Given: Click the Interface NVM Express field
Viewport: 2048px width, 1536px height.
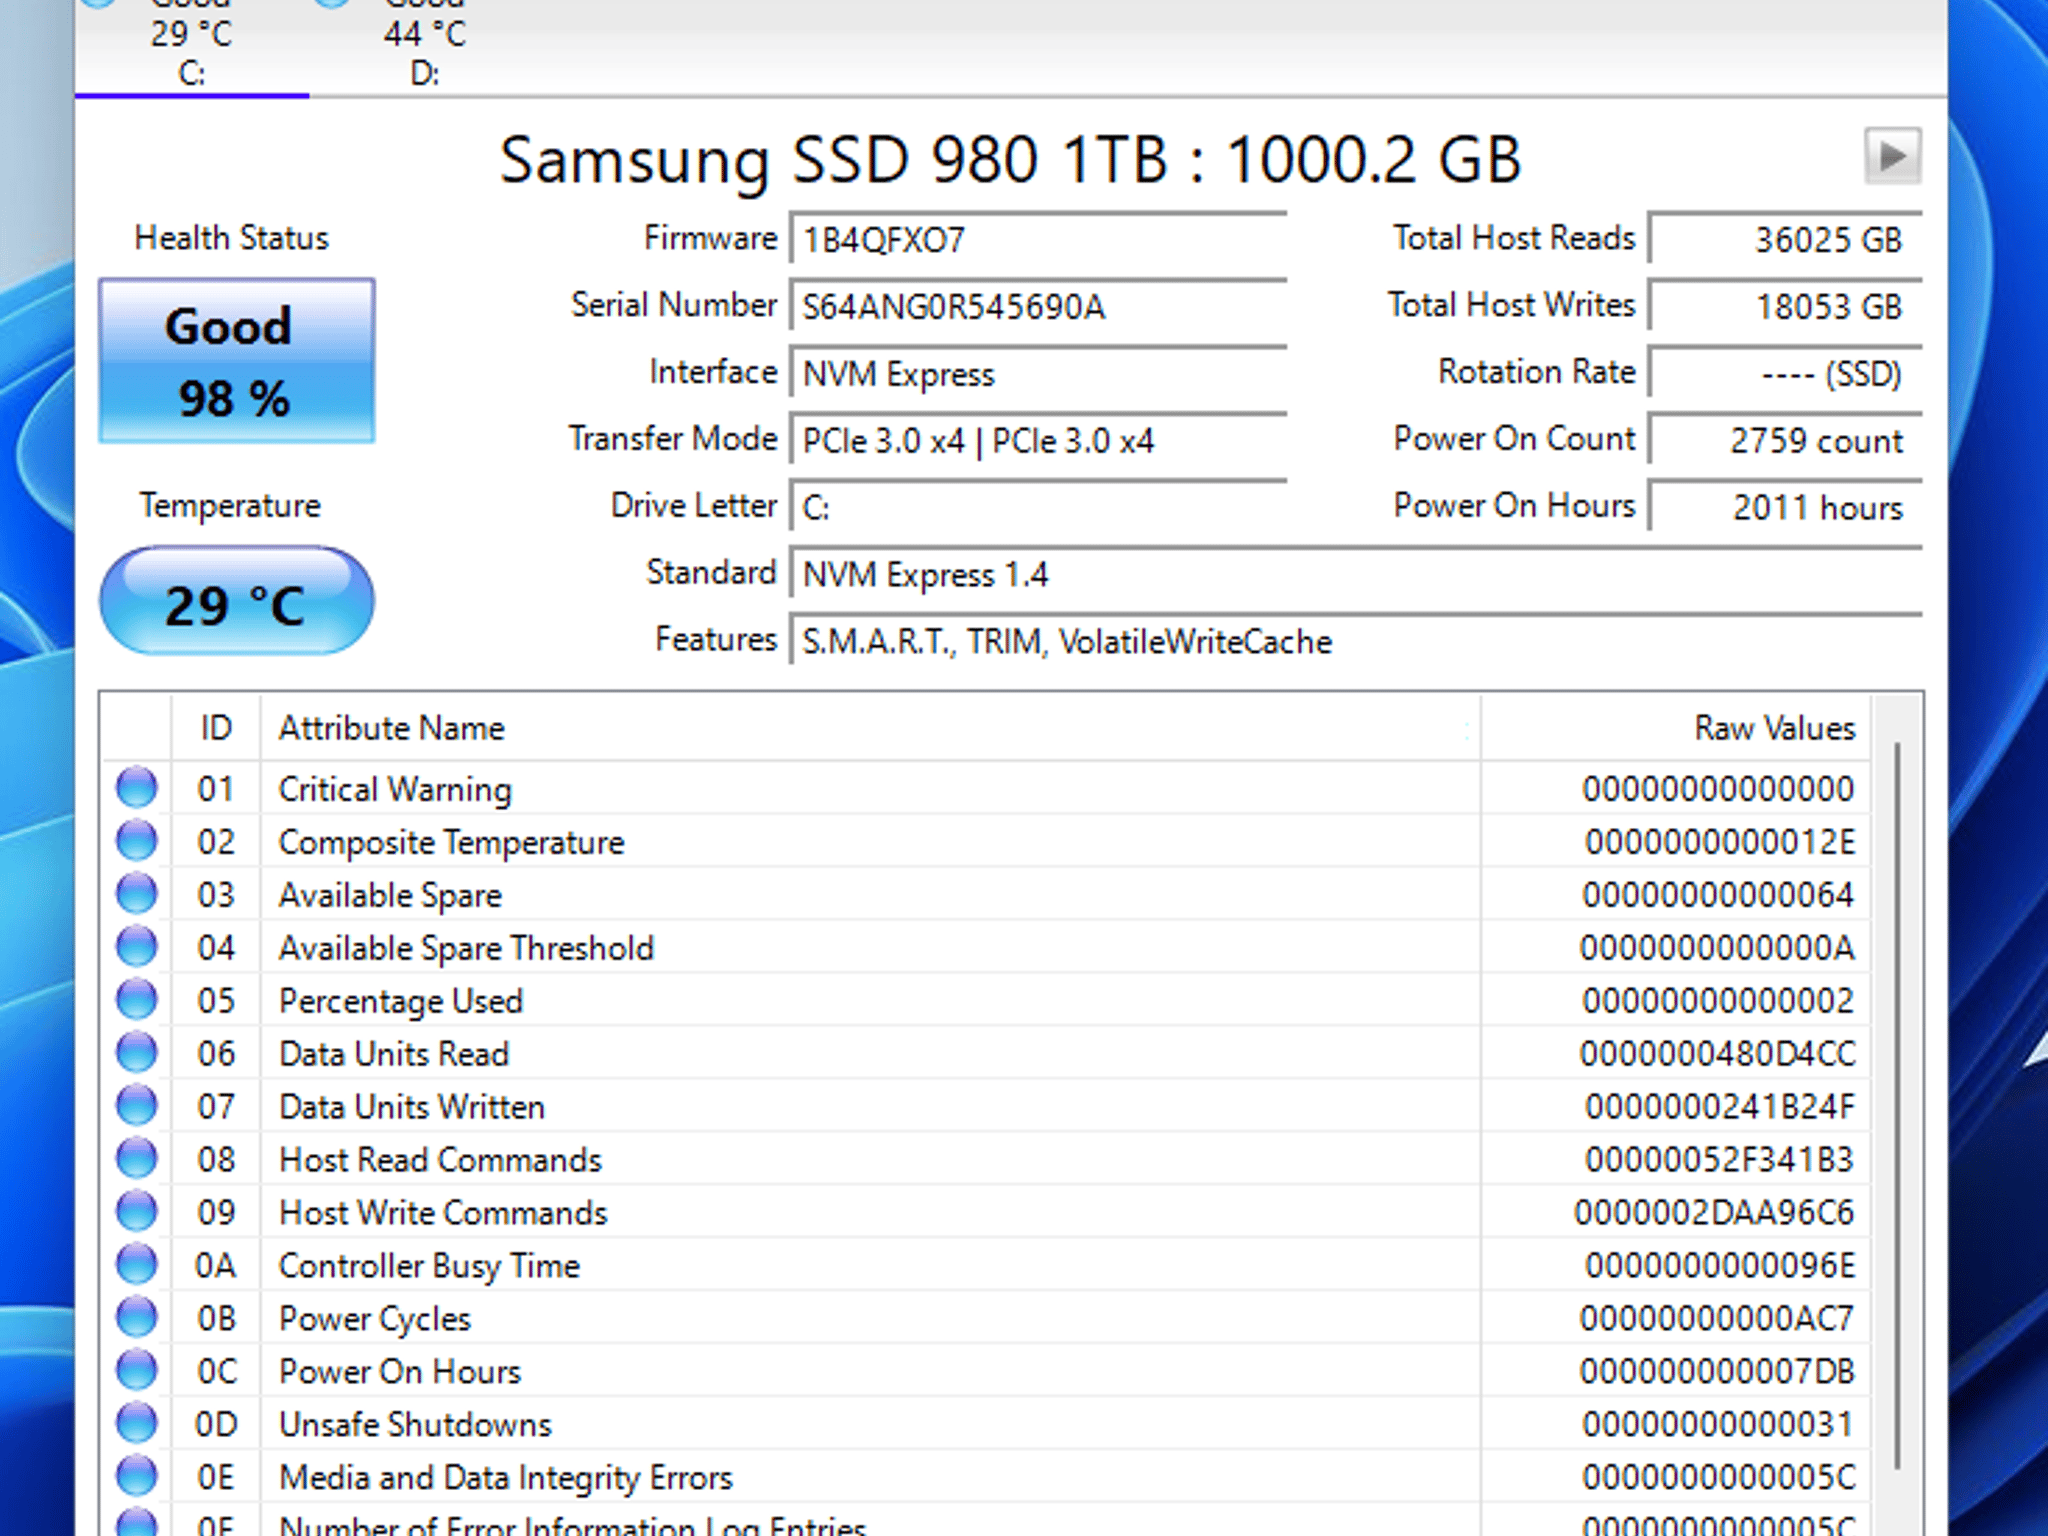Looking at the screenshot, I should [x=1037, y=373].
